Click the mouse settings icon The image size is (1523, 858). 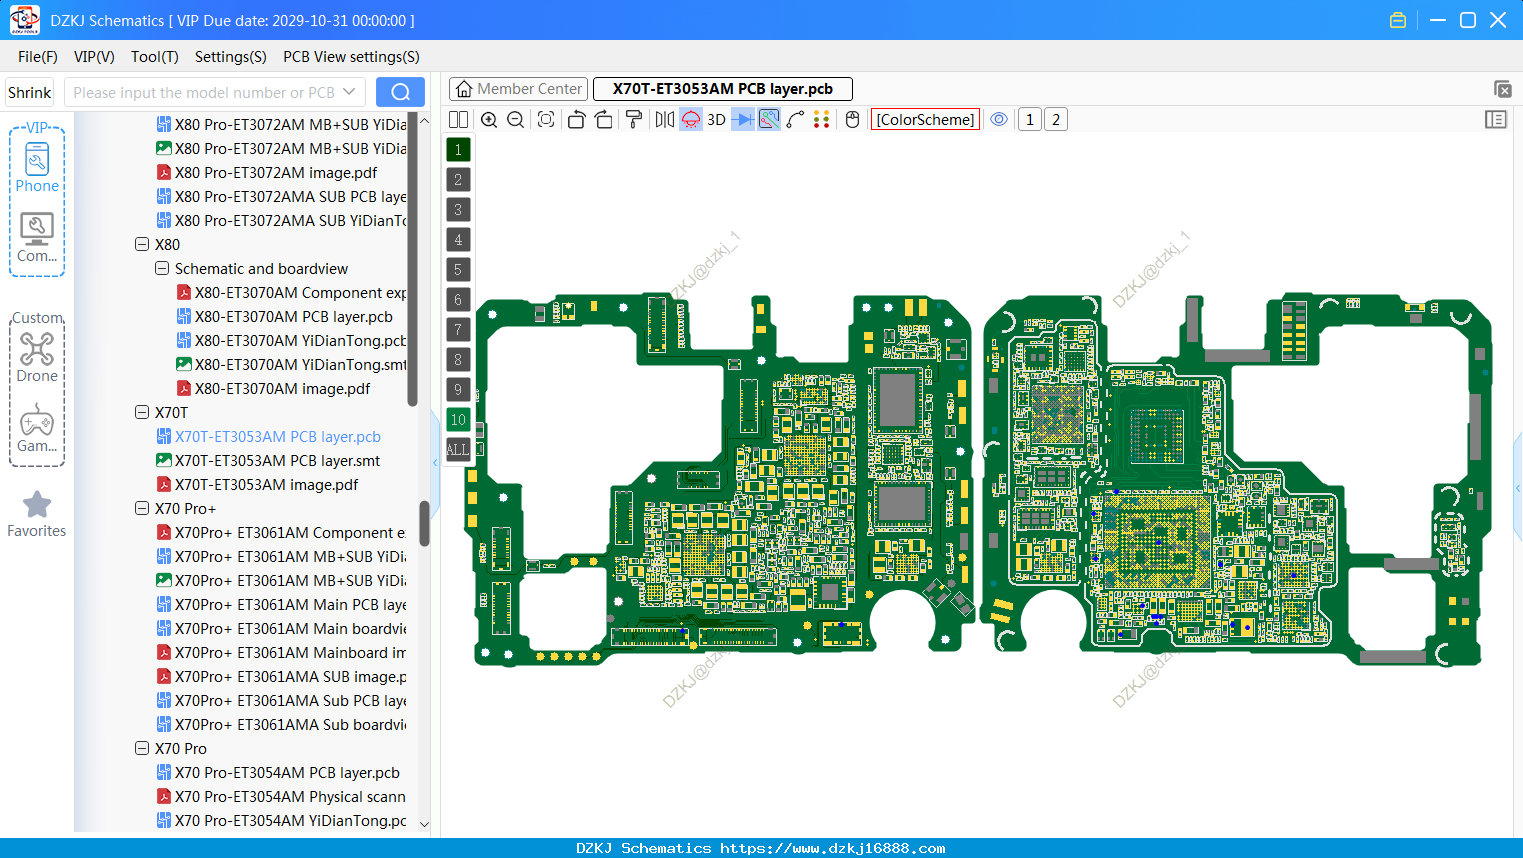[x=853, y=120]
